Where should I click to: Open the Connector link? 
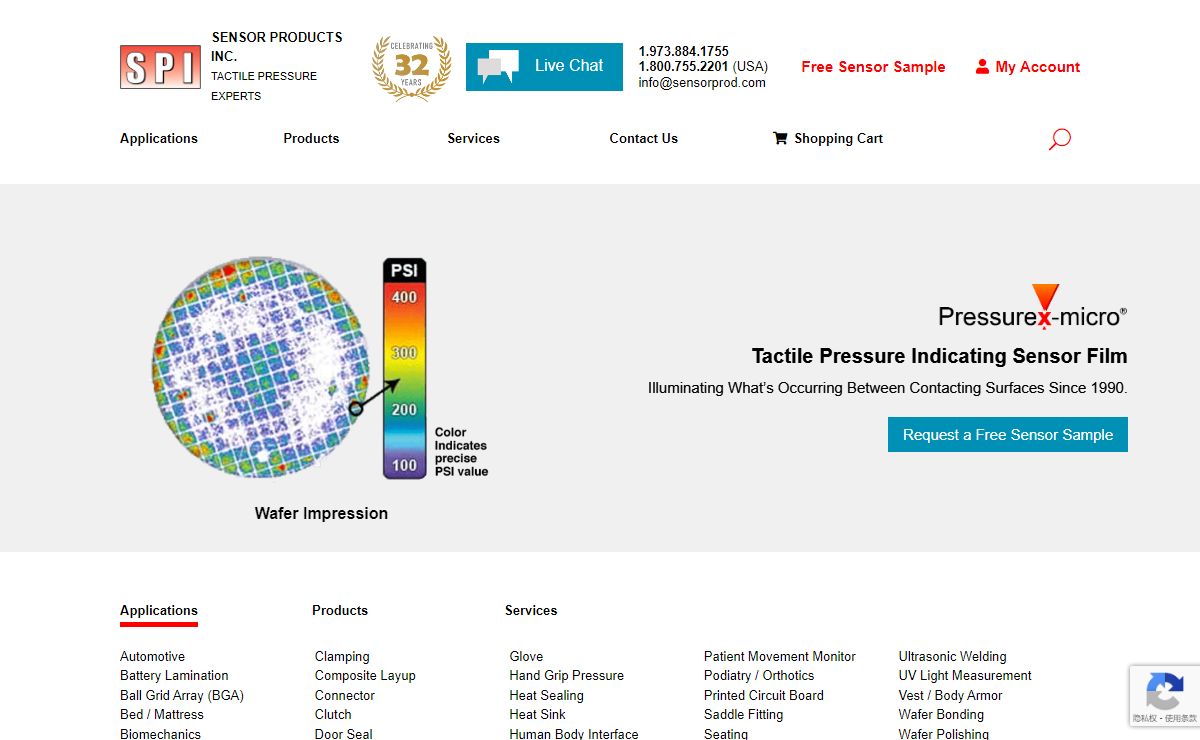tap(345, 695)
